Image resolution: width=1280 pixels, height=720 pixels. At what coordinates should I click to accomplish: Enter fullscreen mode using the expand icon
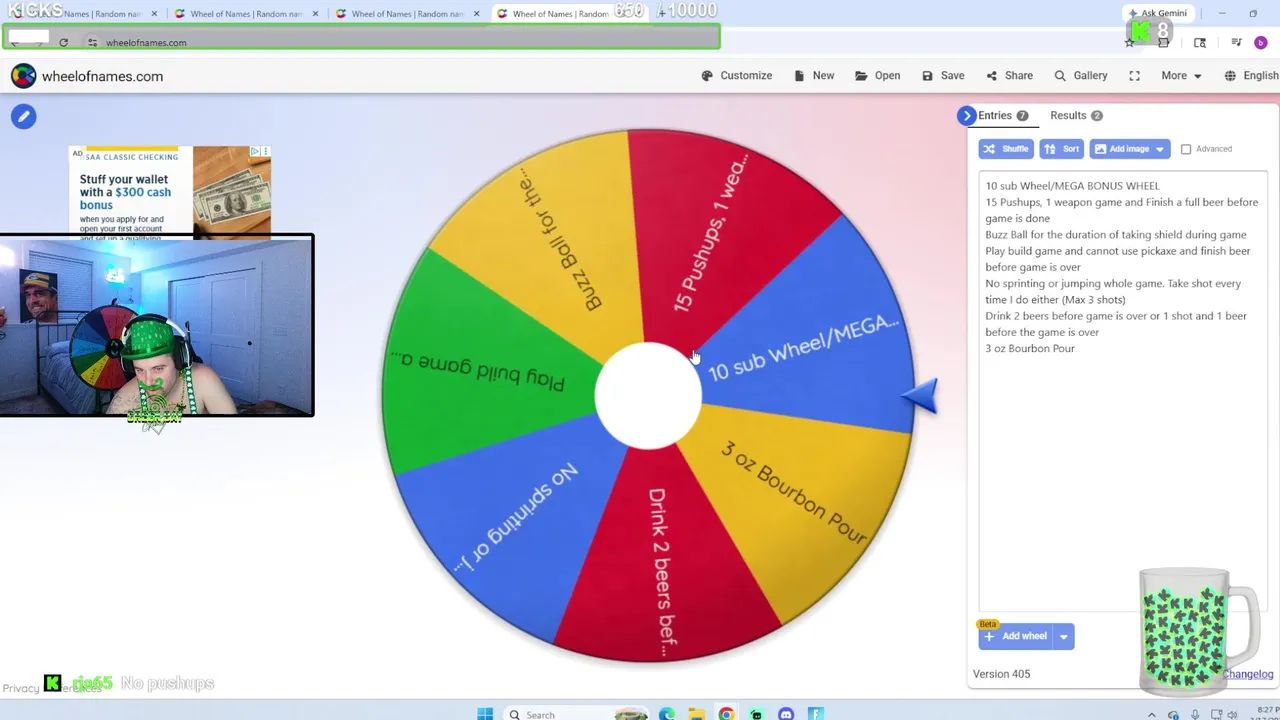tap(1134, 76)
